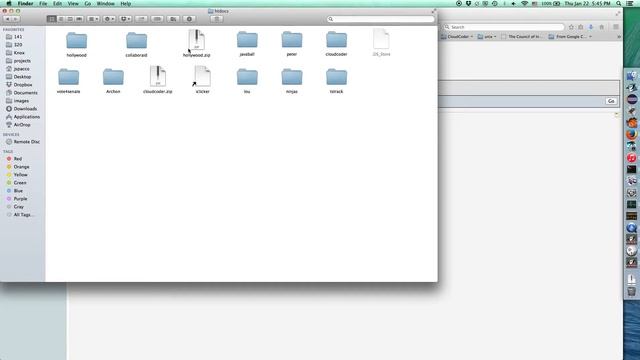Select the alias file with shortcut arrow
This screenshot has width=640, height=360.
tap(202, 80)
